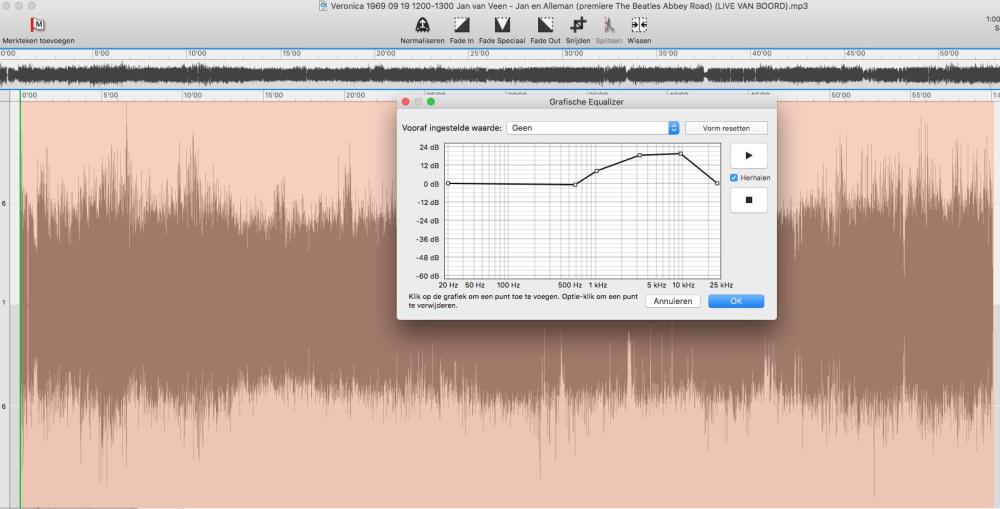Click the file icon in the window title

(x=323, y=6)
